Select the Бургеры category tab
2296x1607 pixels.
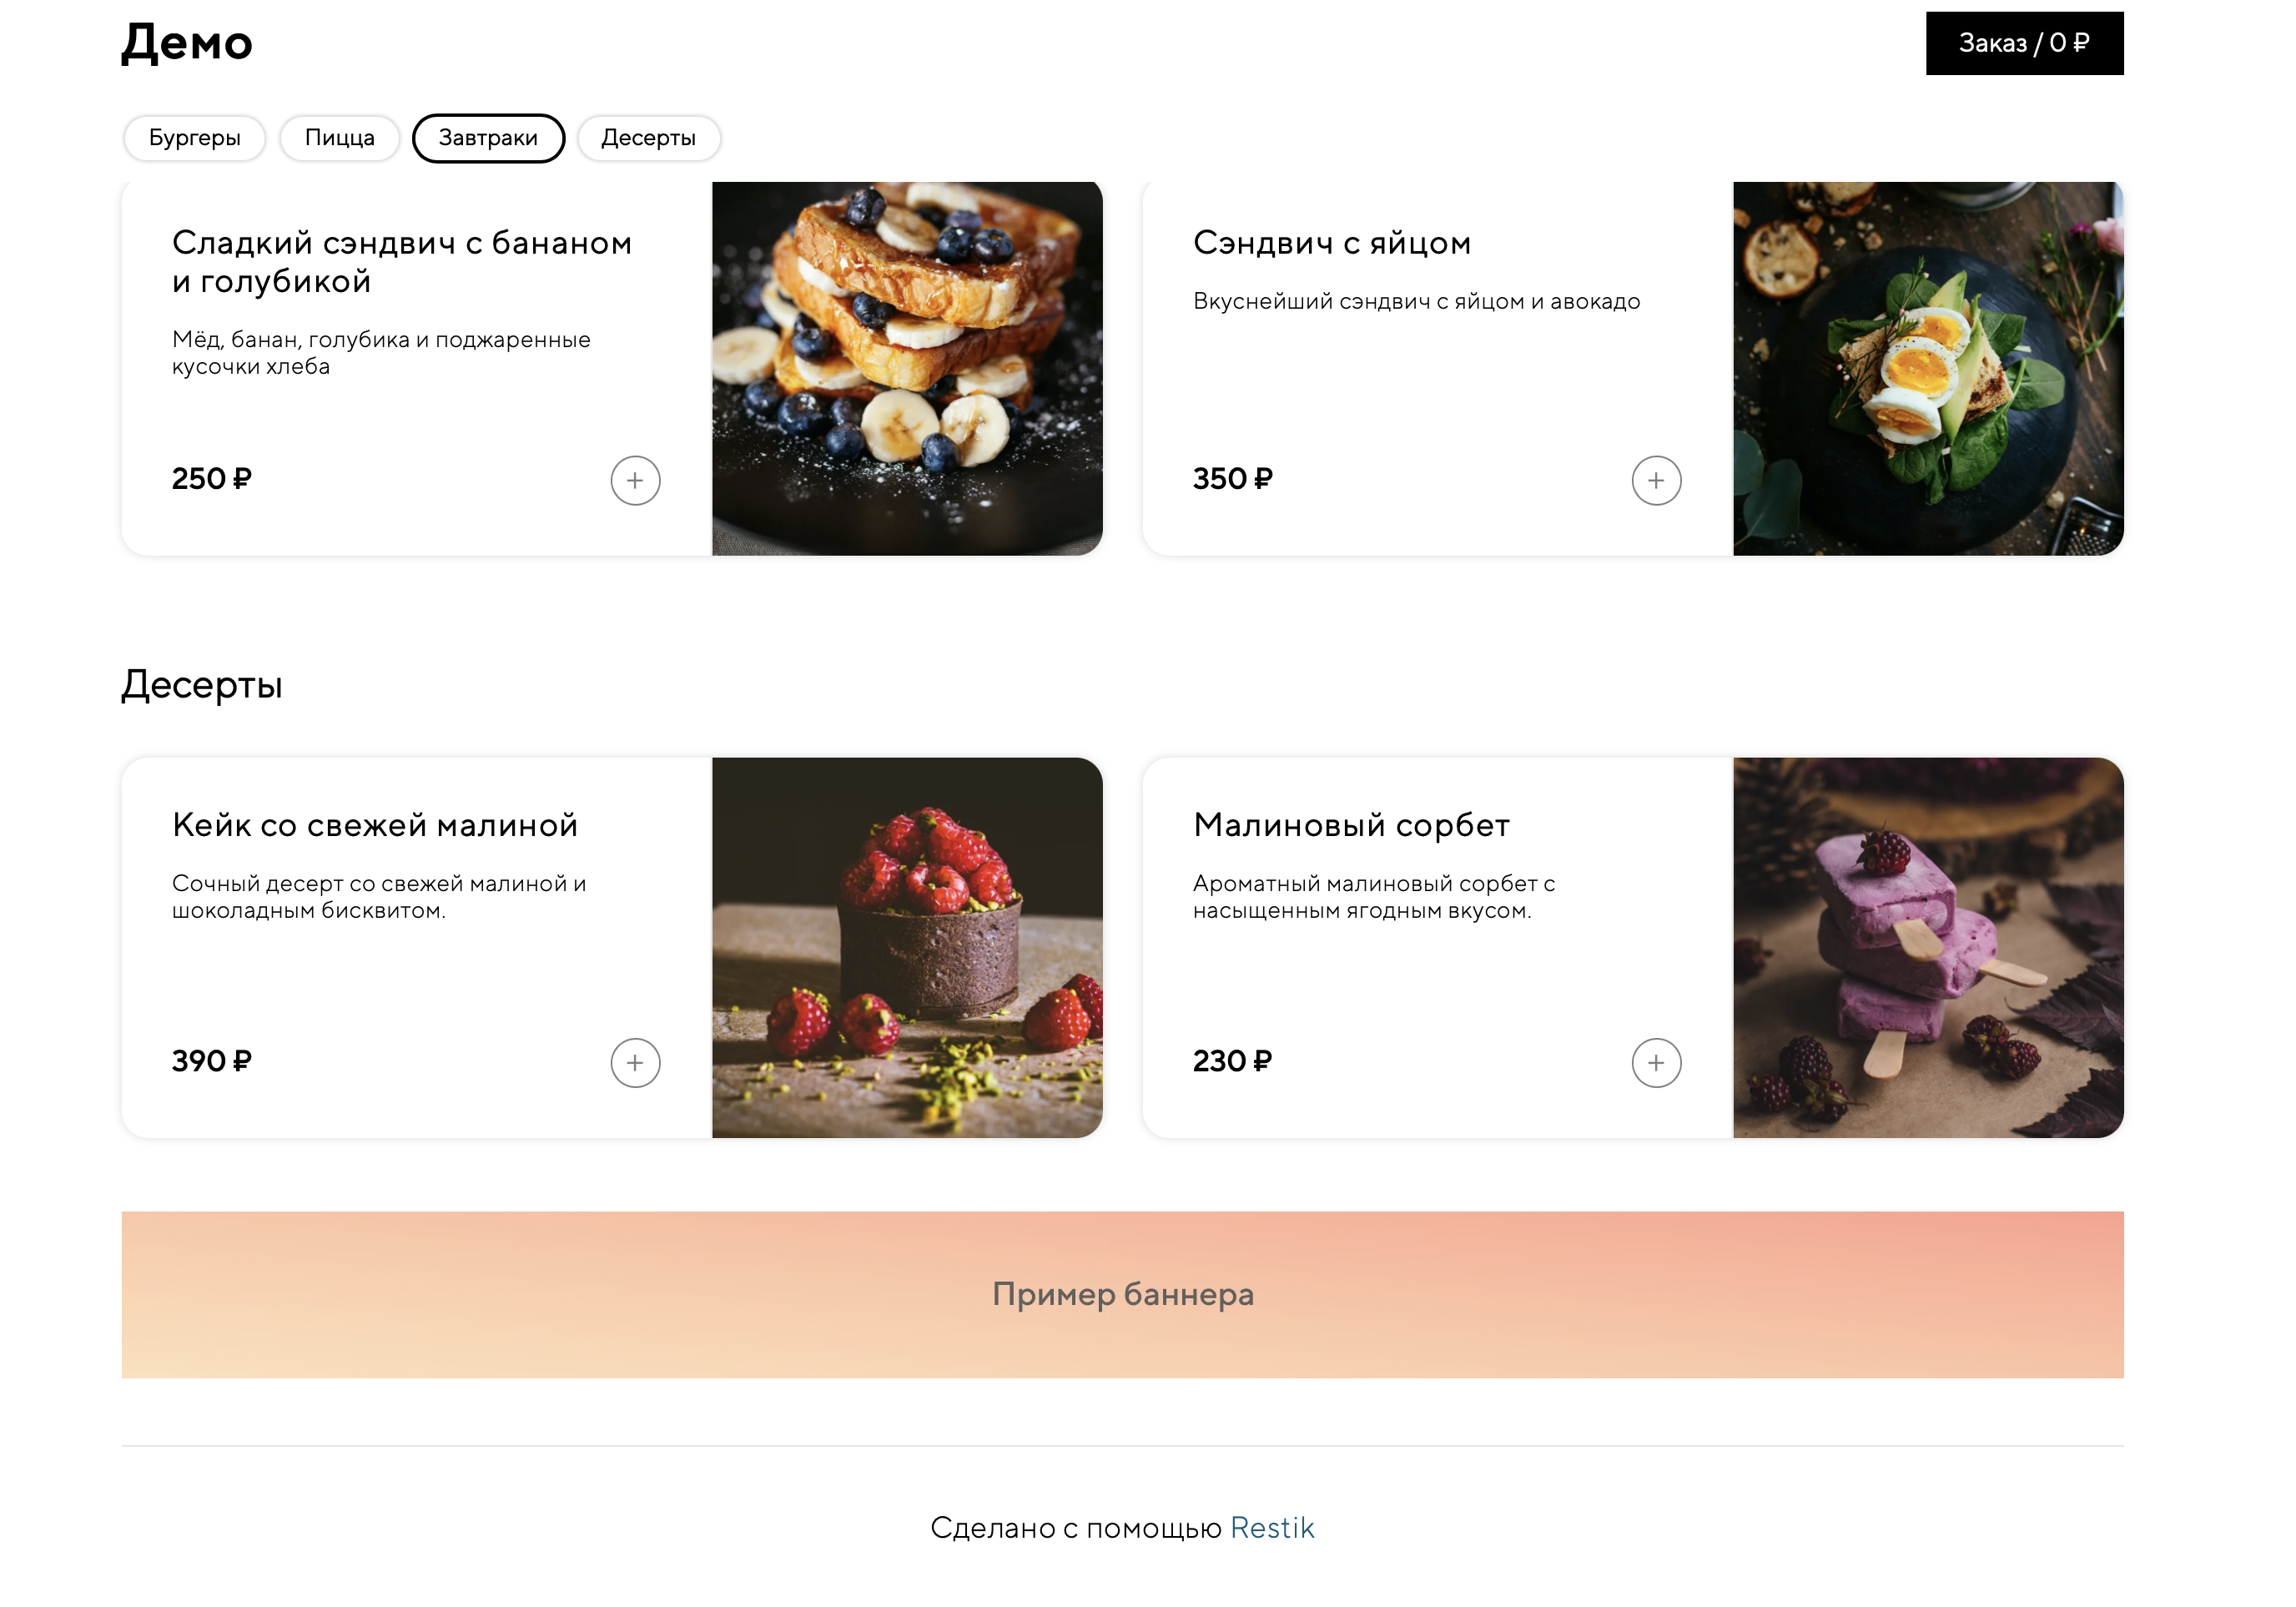[x=194, y=138]
